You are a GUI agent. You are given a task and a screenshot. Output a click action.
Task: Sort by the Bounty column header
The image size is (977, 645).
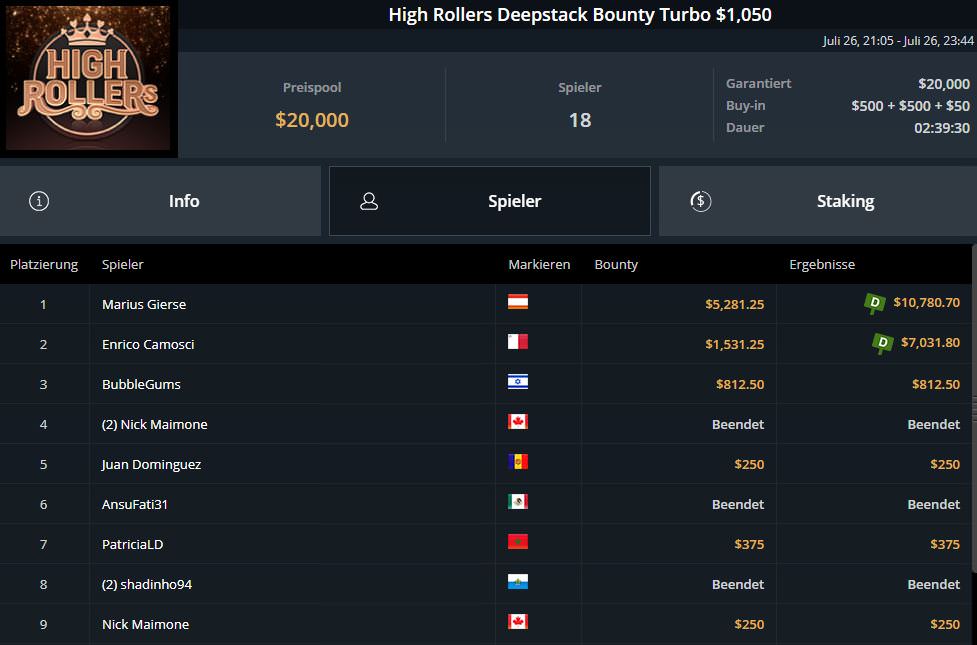[616, 265]
